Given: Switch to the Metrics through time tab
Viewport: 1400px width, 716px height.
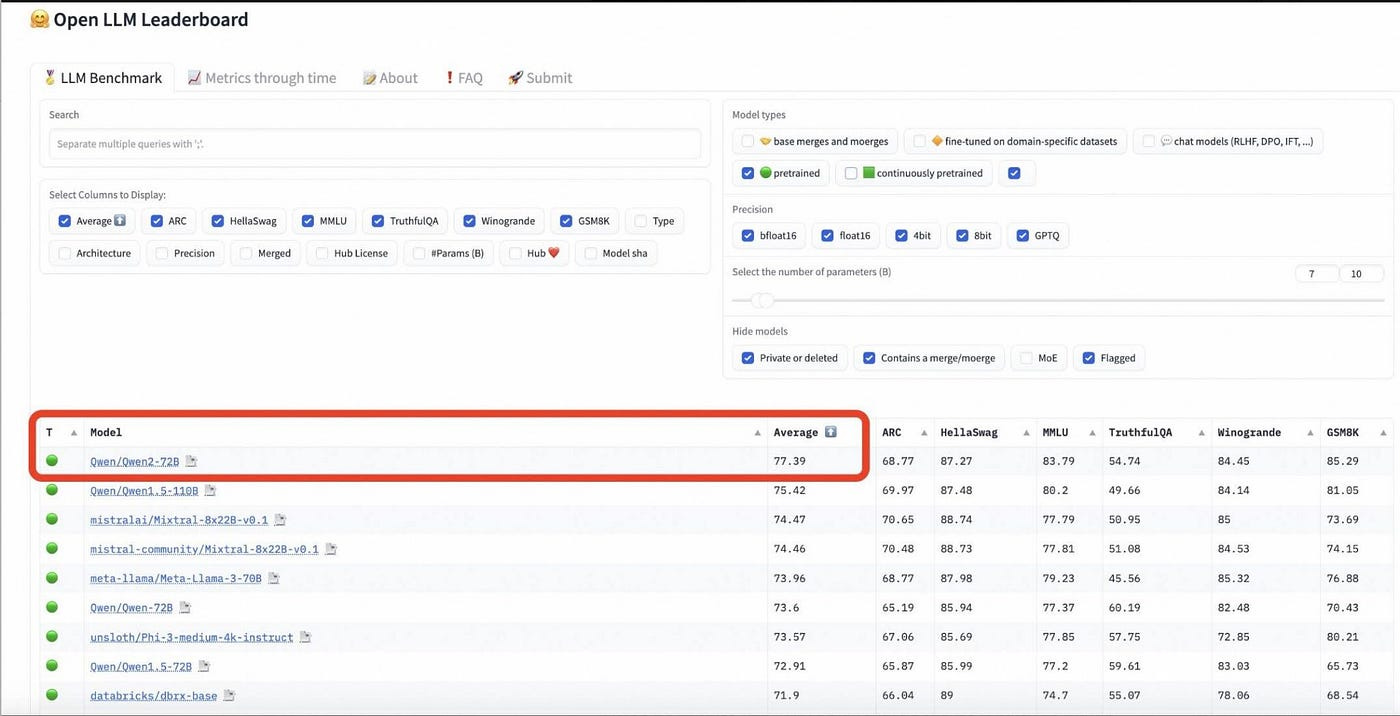Looking at the screenshot, I should point(262,78).
